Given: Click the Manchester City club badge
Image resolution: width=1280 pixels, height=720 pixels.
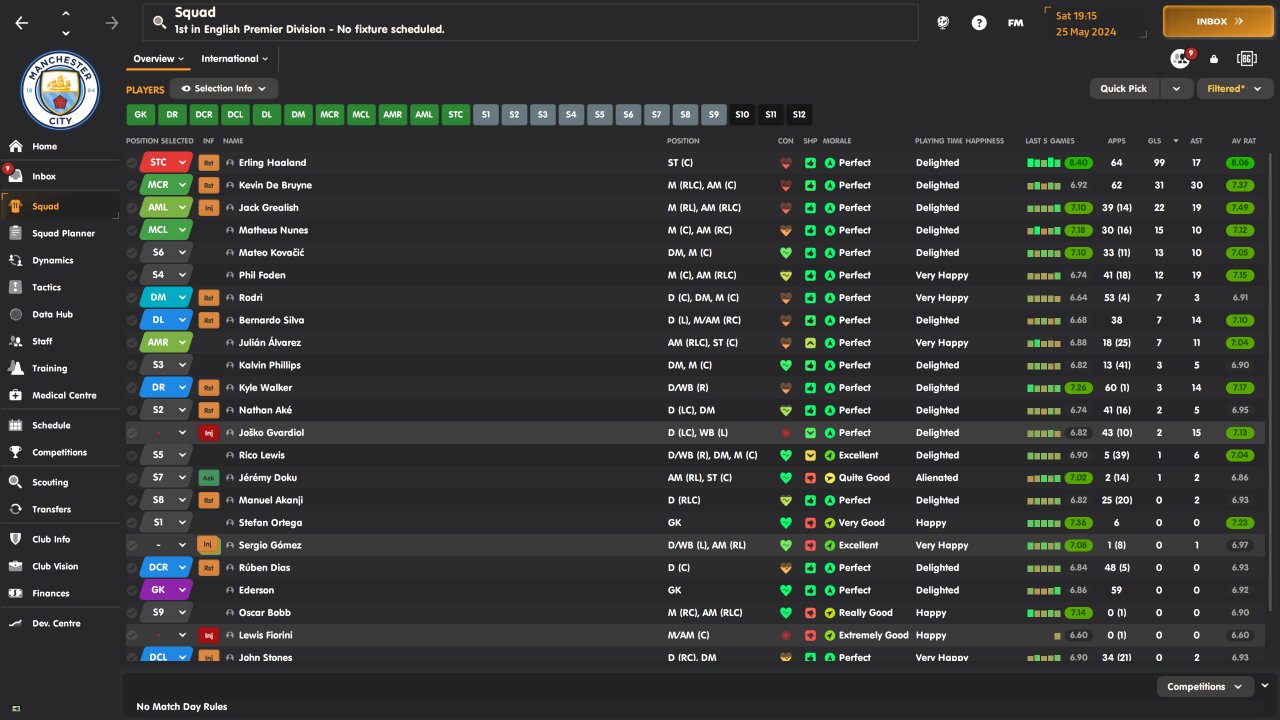Looking at the screenshot, I should [x=60, y=90].
